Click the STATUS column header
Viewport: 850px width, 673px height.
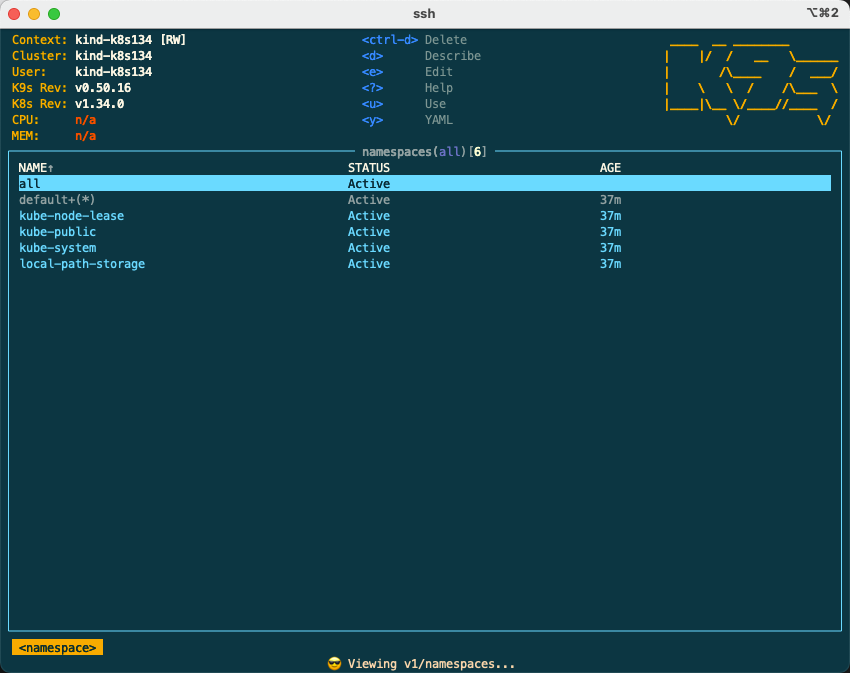pos(369,168)
